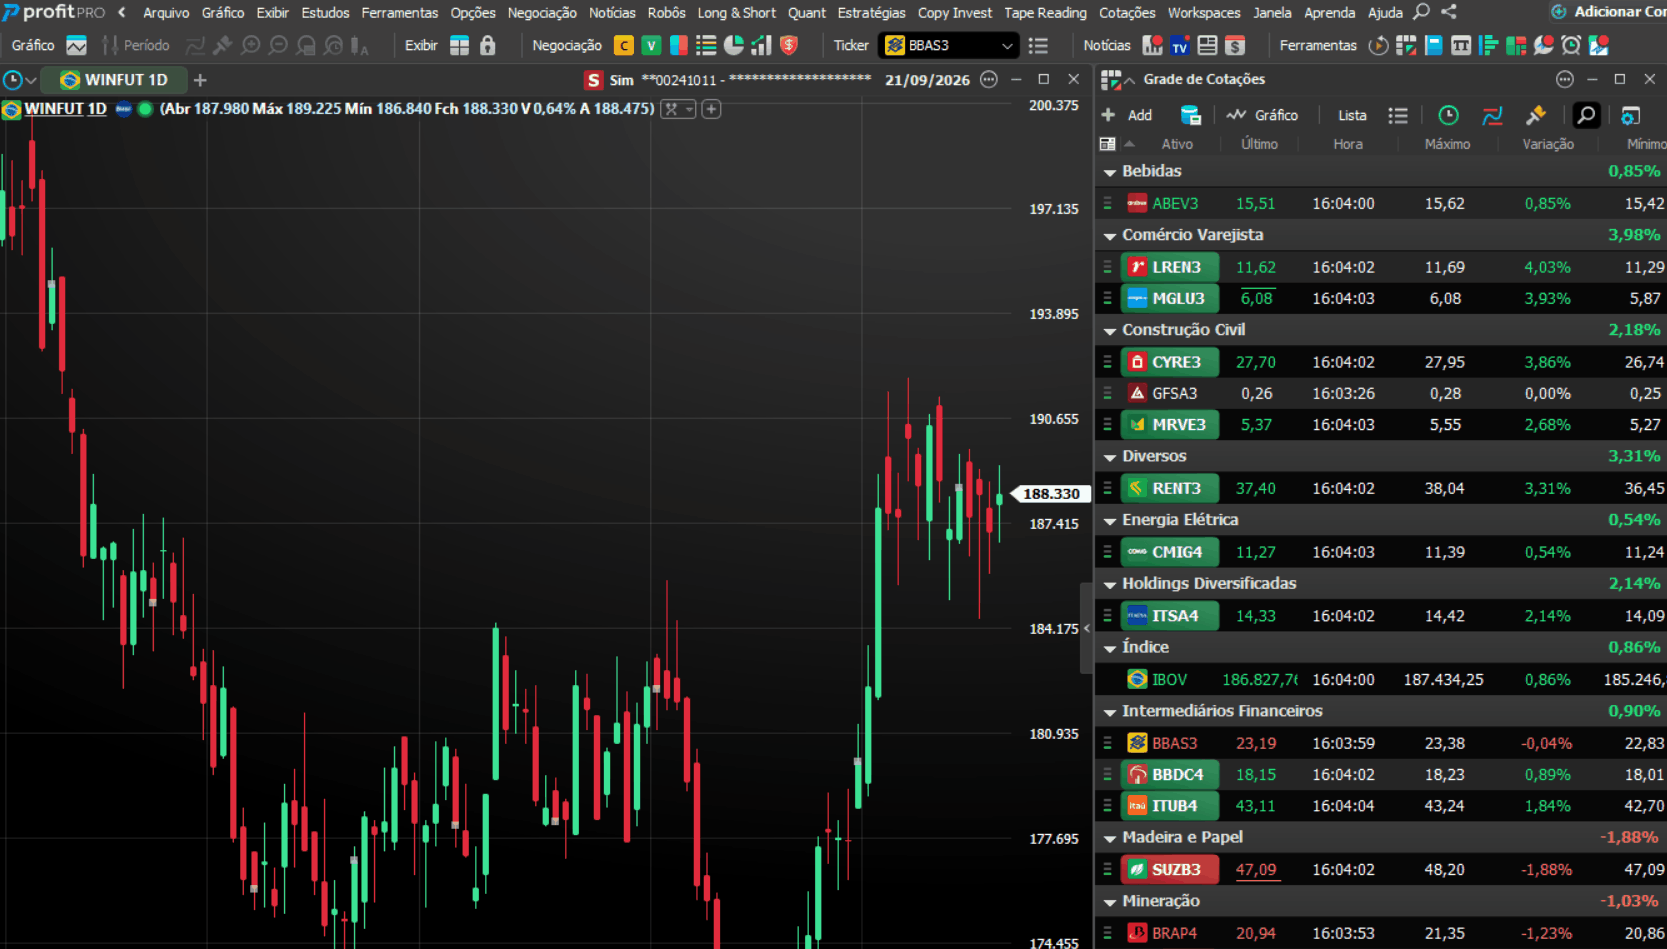Click the Gráfico button in quotes grid
Screen dimensions: 1667x949
[x=1263, y=115]
